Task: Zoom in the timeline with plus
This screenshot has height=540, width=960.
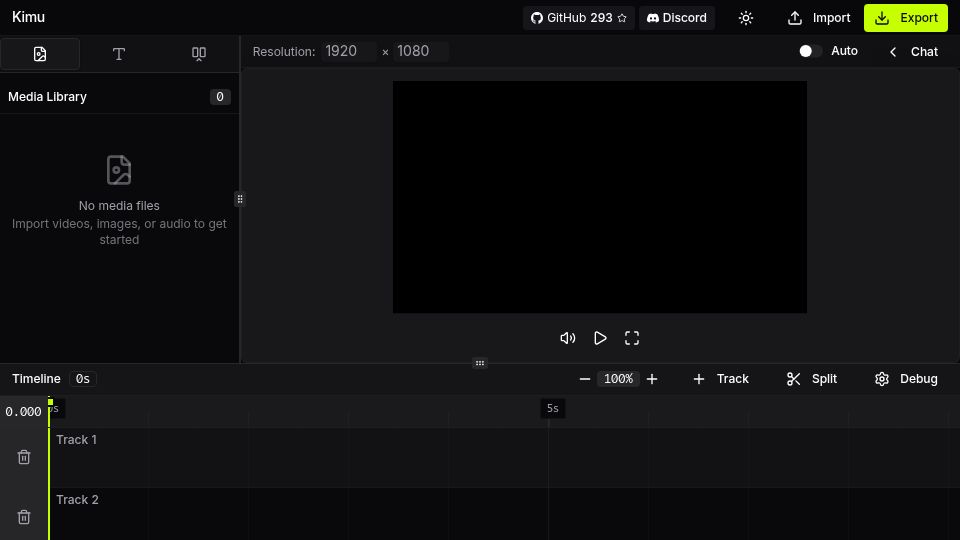Action: pos(652,379)
